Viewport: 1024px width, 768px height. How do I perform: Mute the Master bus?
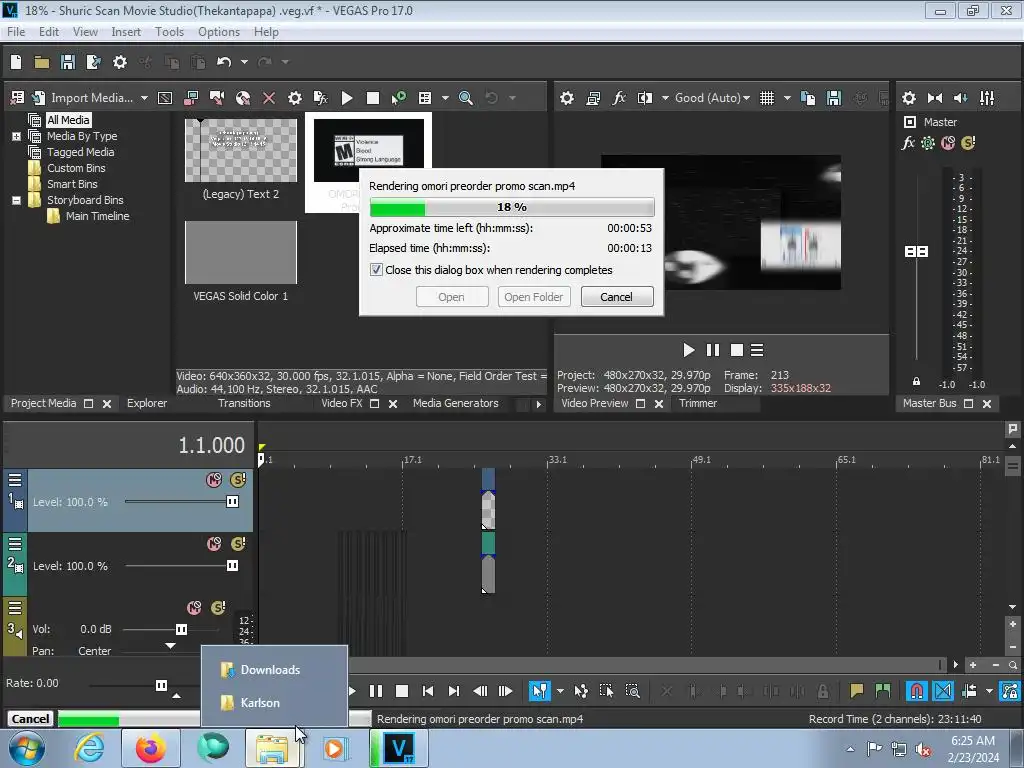(948, 142)
